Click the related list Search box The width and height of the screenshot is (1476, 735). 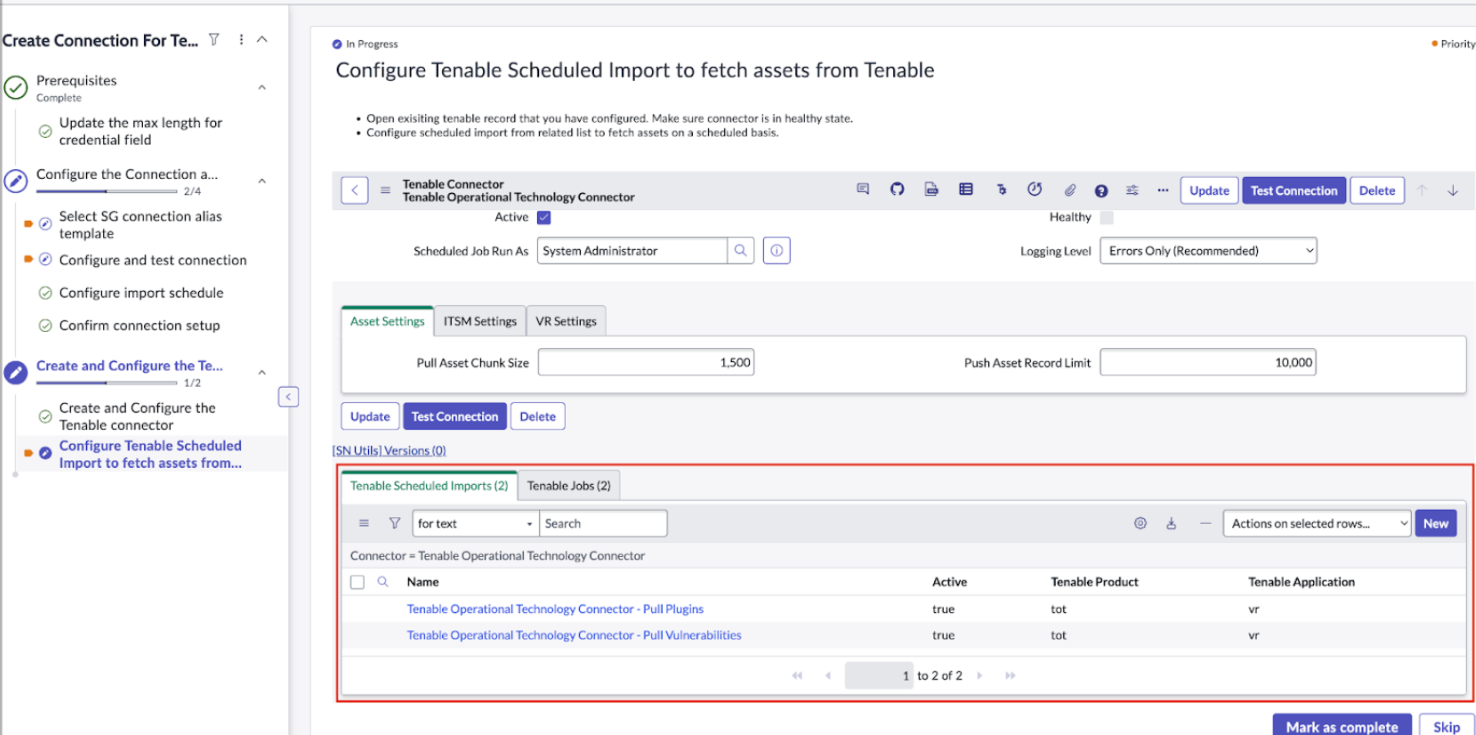[603, 523]
